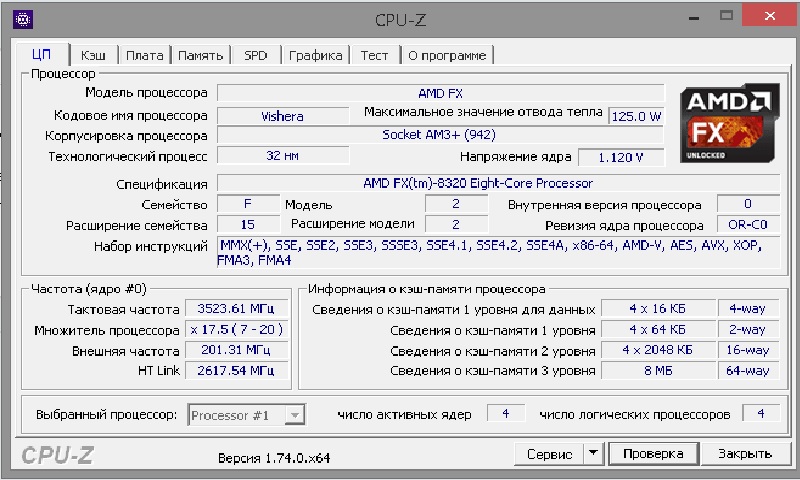Select the 201.31 МГц bus speed value
This screenshot has height=480, width=800.
point(236,350)
